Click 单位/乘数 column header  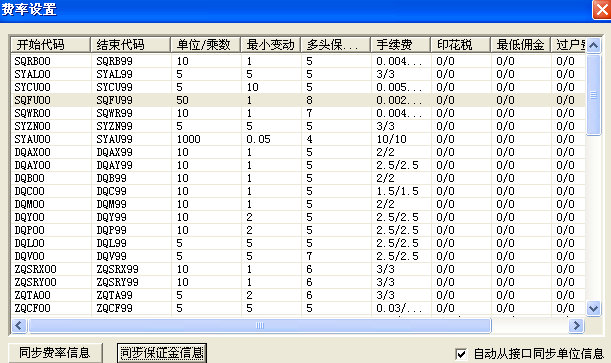[206, 45]
